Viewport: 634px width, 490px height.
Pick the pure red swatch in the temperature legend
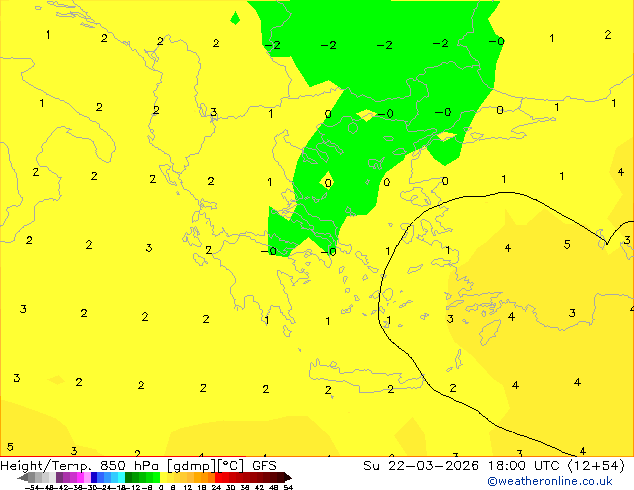click(x=218, y=477)
